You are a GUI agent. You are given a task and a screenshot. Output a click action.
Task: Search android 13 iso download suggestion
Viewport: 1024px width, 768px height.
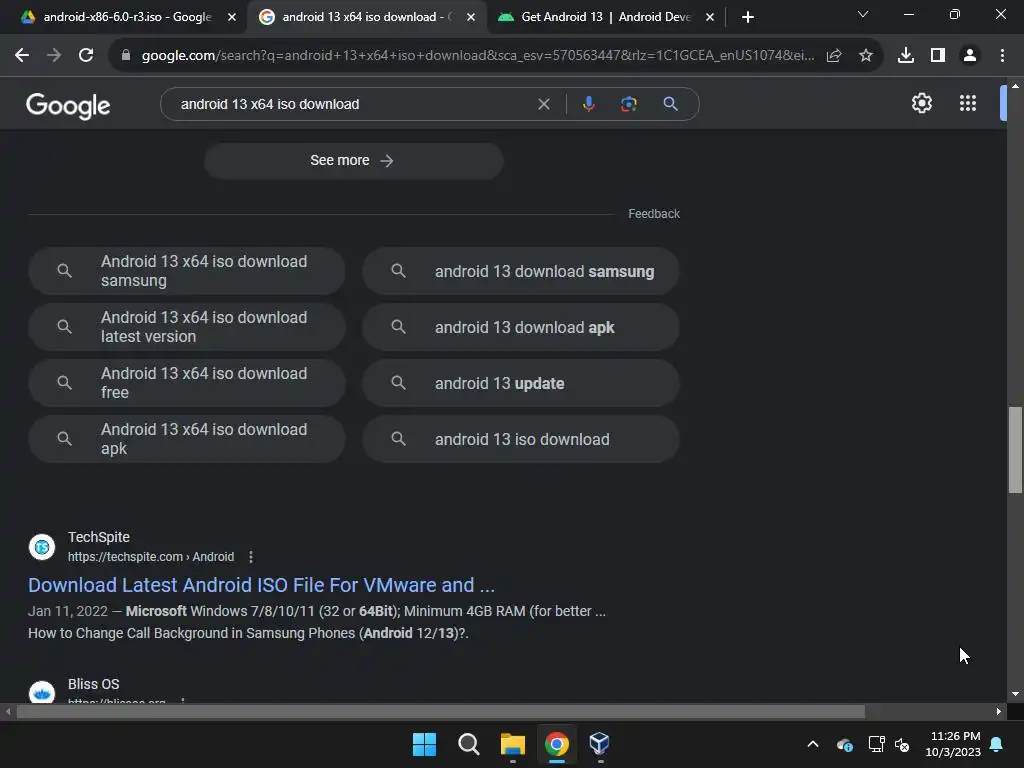[520, 439]
